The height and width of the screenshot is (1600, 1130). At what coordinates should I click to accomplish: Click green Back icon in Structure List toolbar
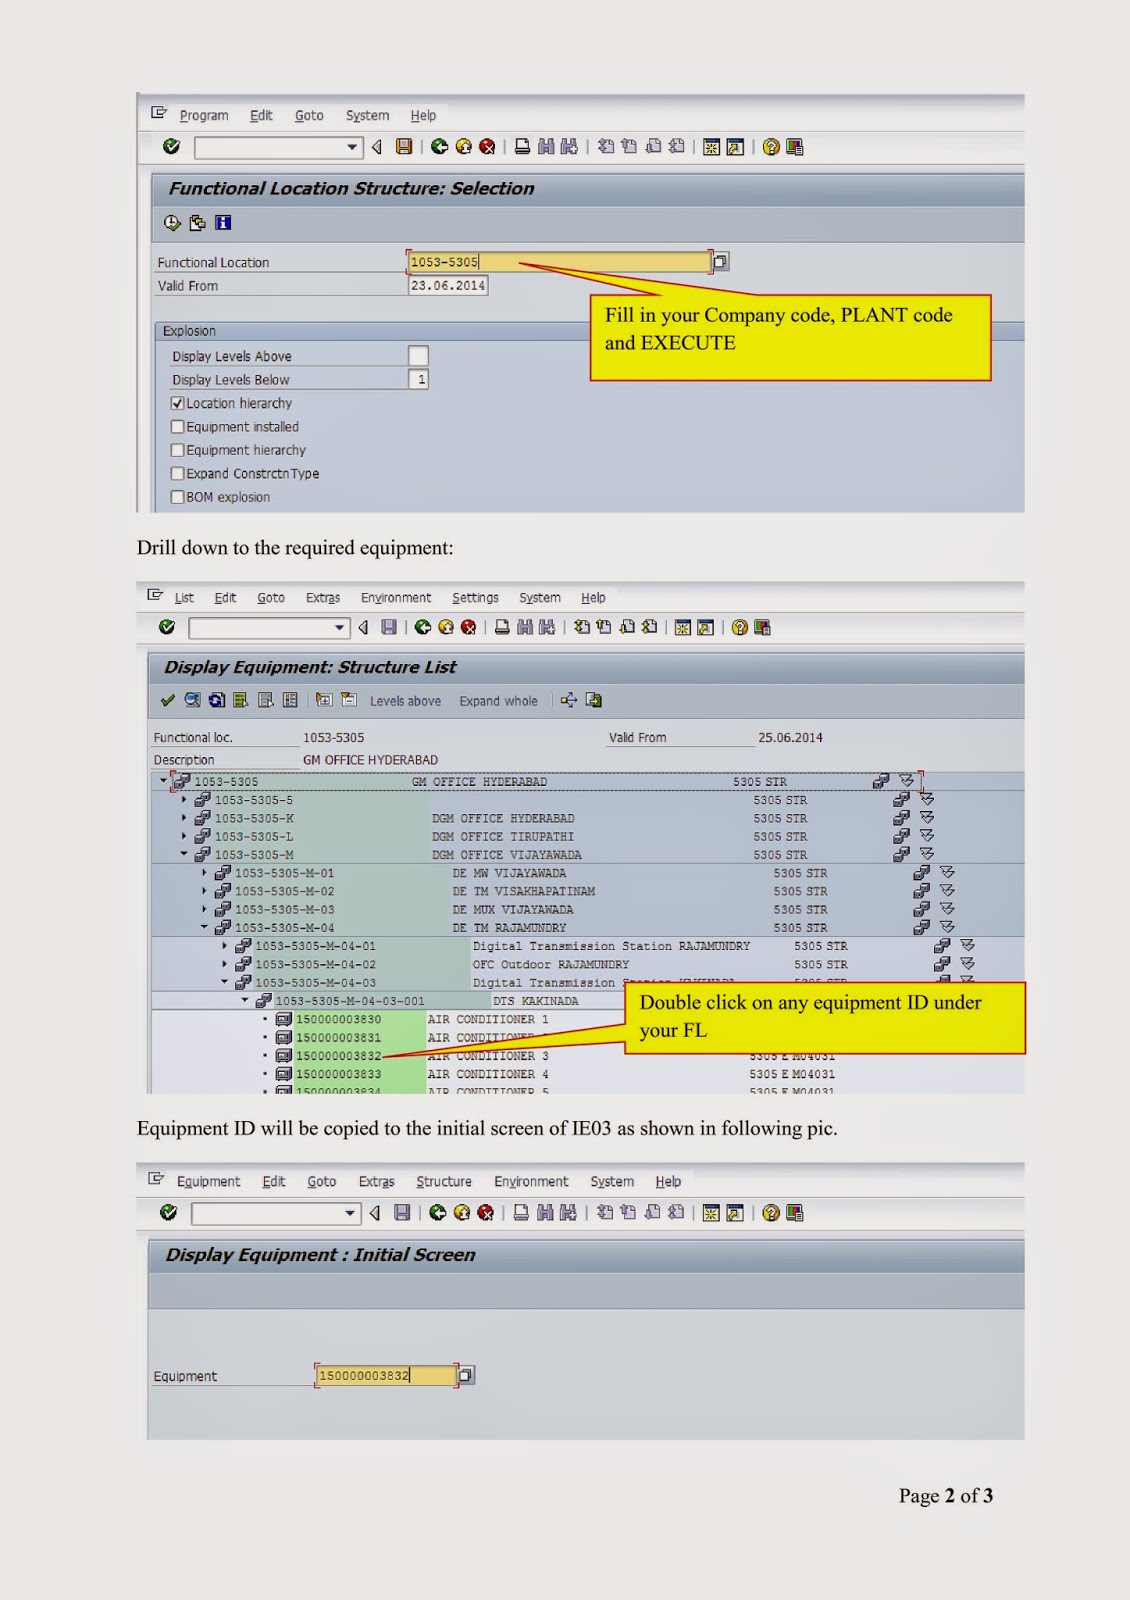(x=423, y=627)
